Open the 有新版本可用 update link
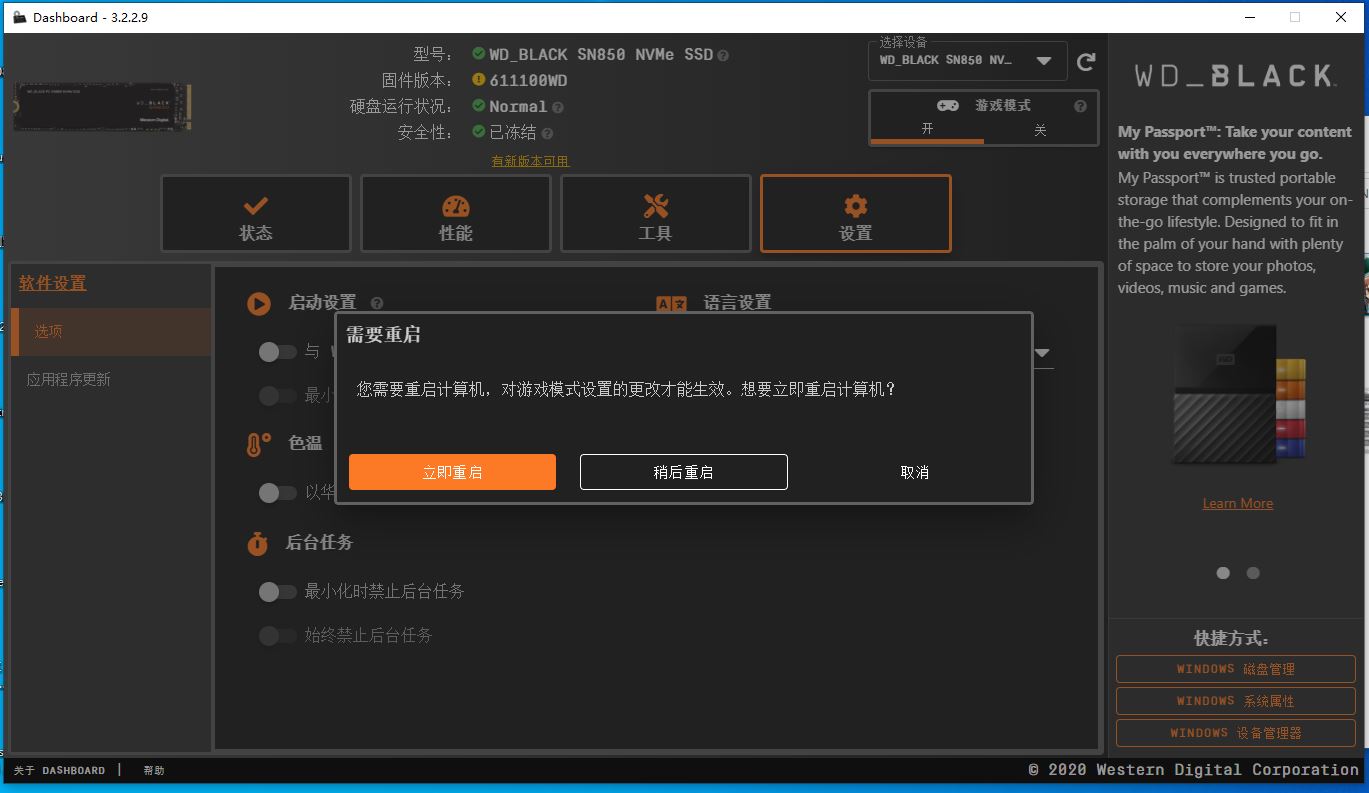Image resolution: width=1369 pixels, height=793 pixels. [x=530, y=160]
